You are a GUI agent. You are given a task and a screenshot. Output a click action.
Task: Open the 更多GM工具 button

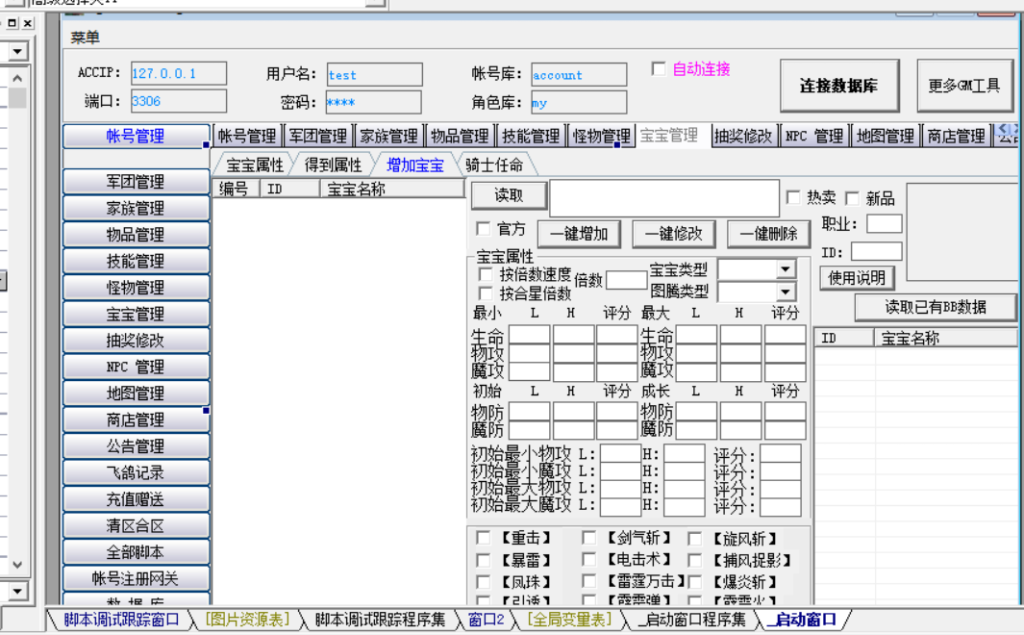click(x=964, y=86)
